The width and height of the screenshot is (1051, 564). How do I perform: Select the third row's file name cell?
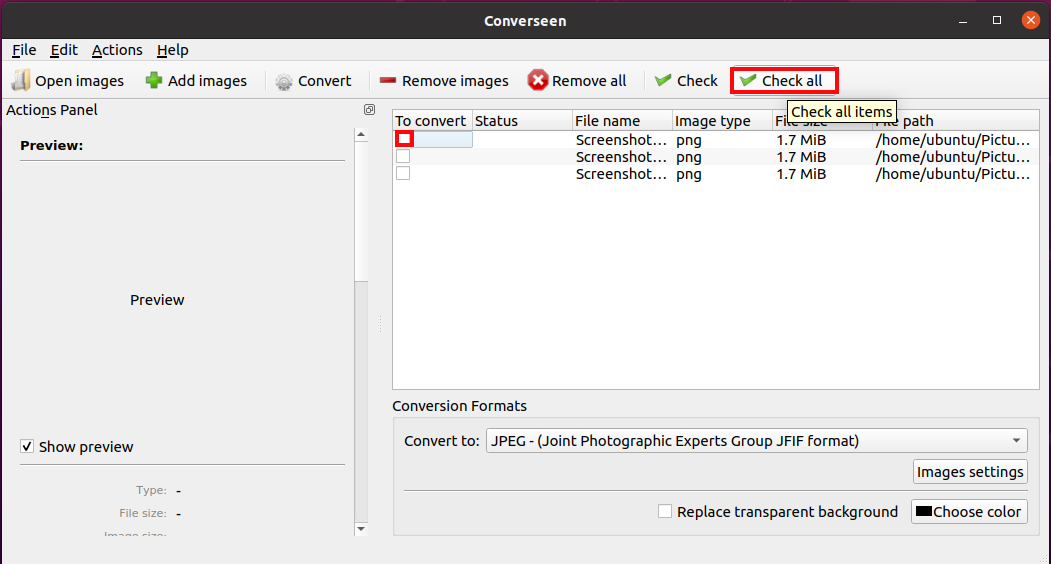[622, 174]
